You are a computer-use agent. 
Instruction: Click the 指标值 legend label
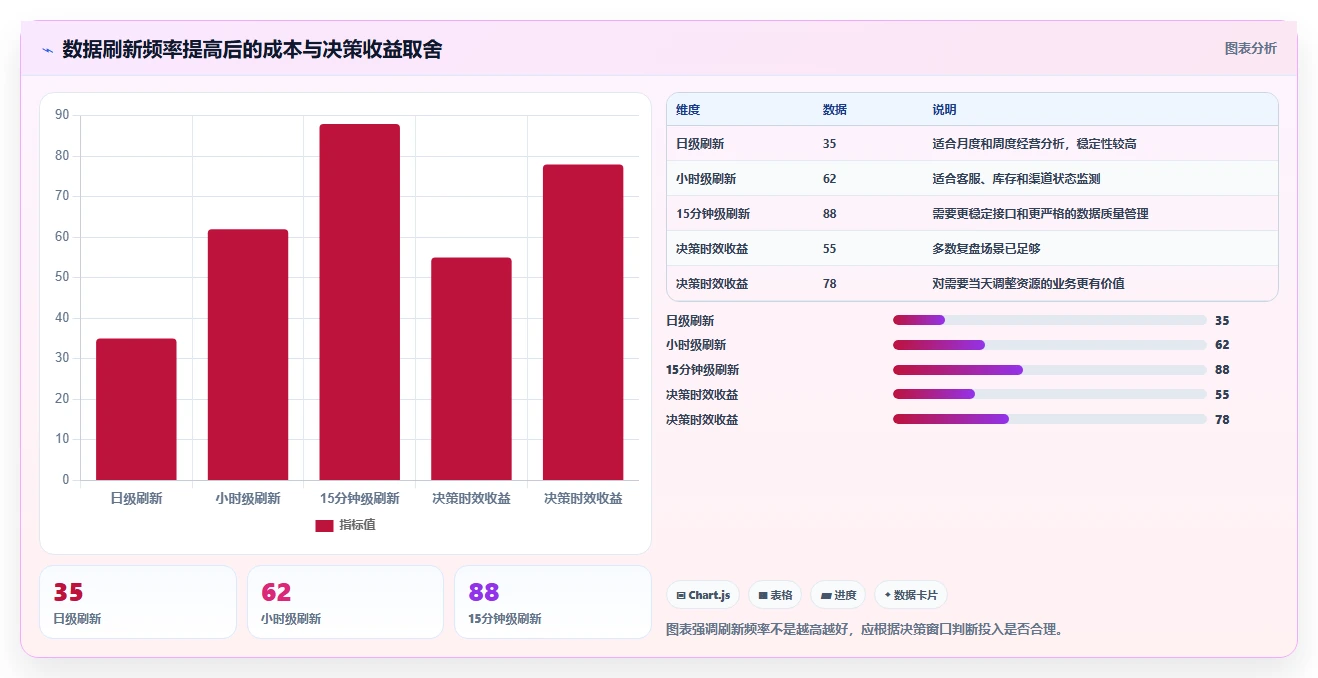tap(357, 525)
